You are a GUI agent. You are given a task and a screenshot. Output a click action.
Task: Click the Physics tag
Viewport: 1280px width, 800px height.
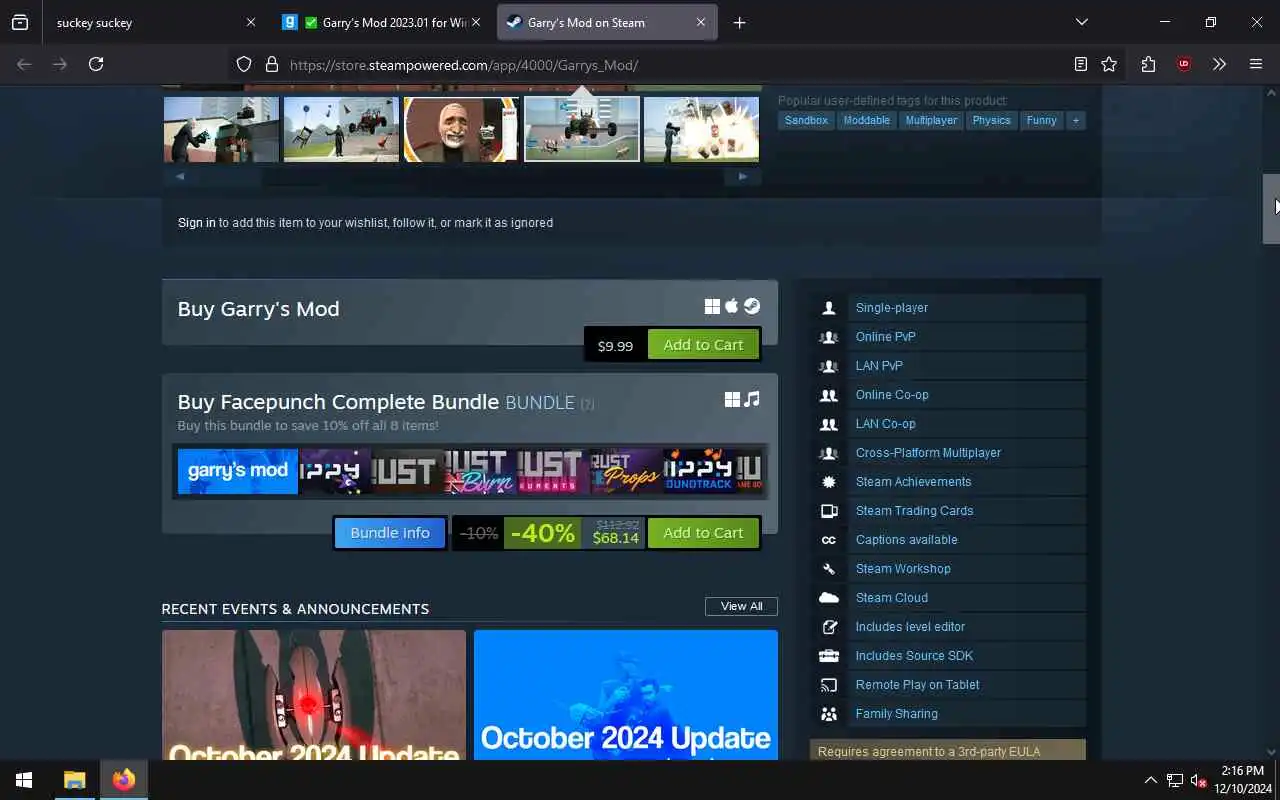coord(992,120)
